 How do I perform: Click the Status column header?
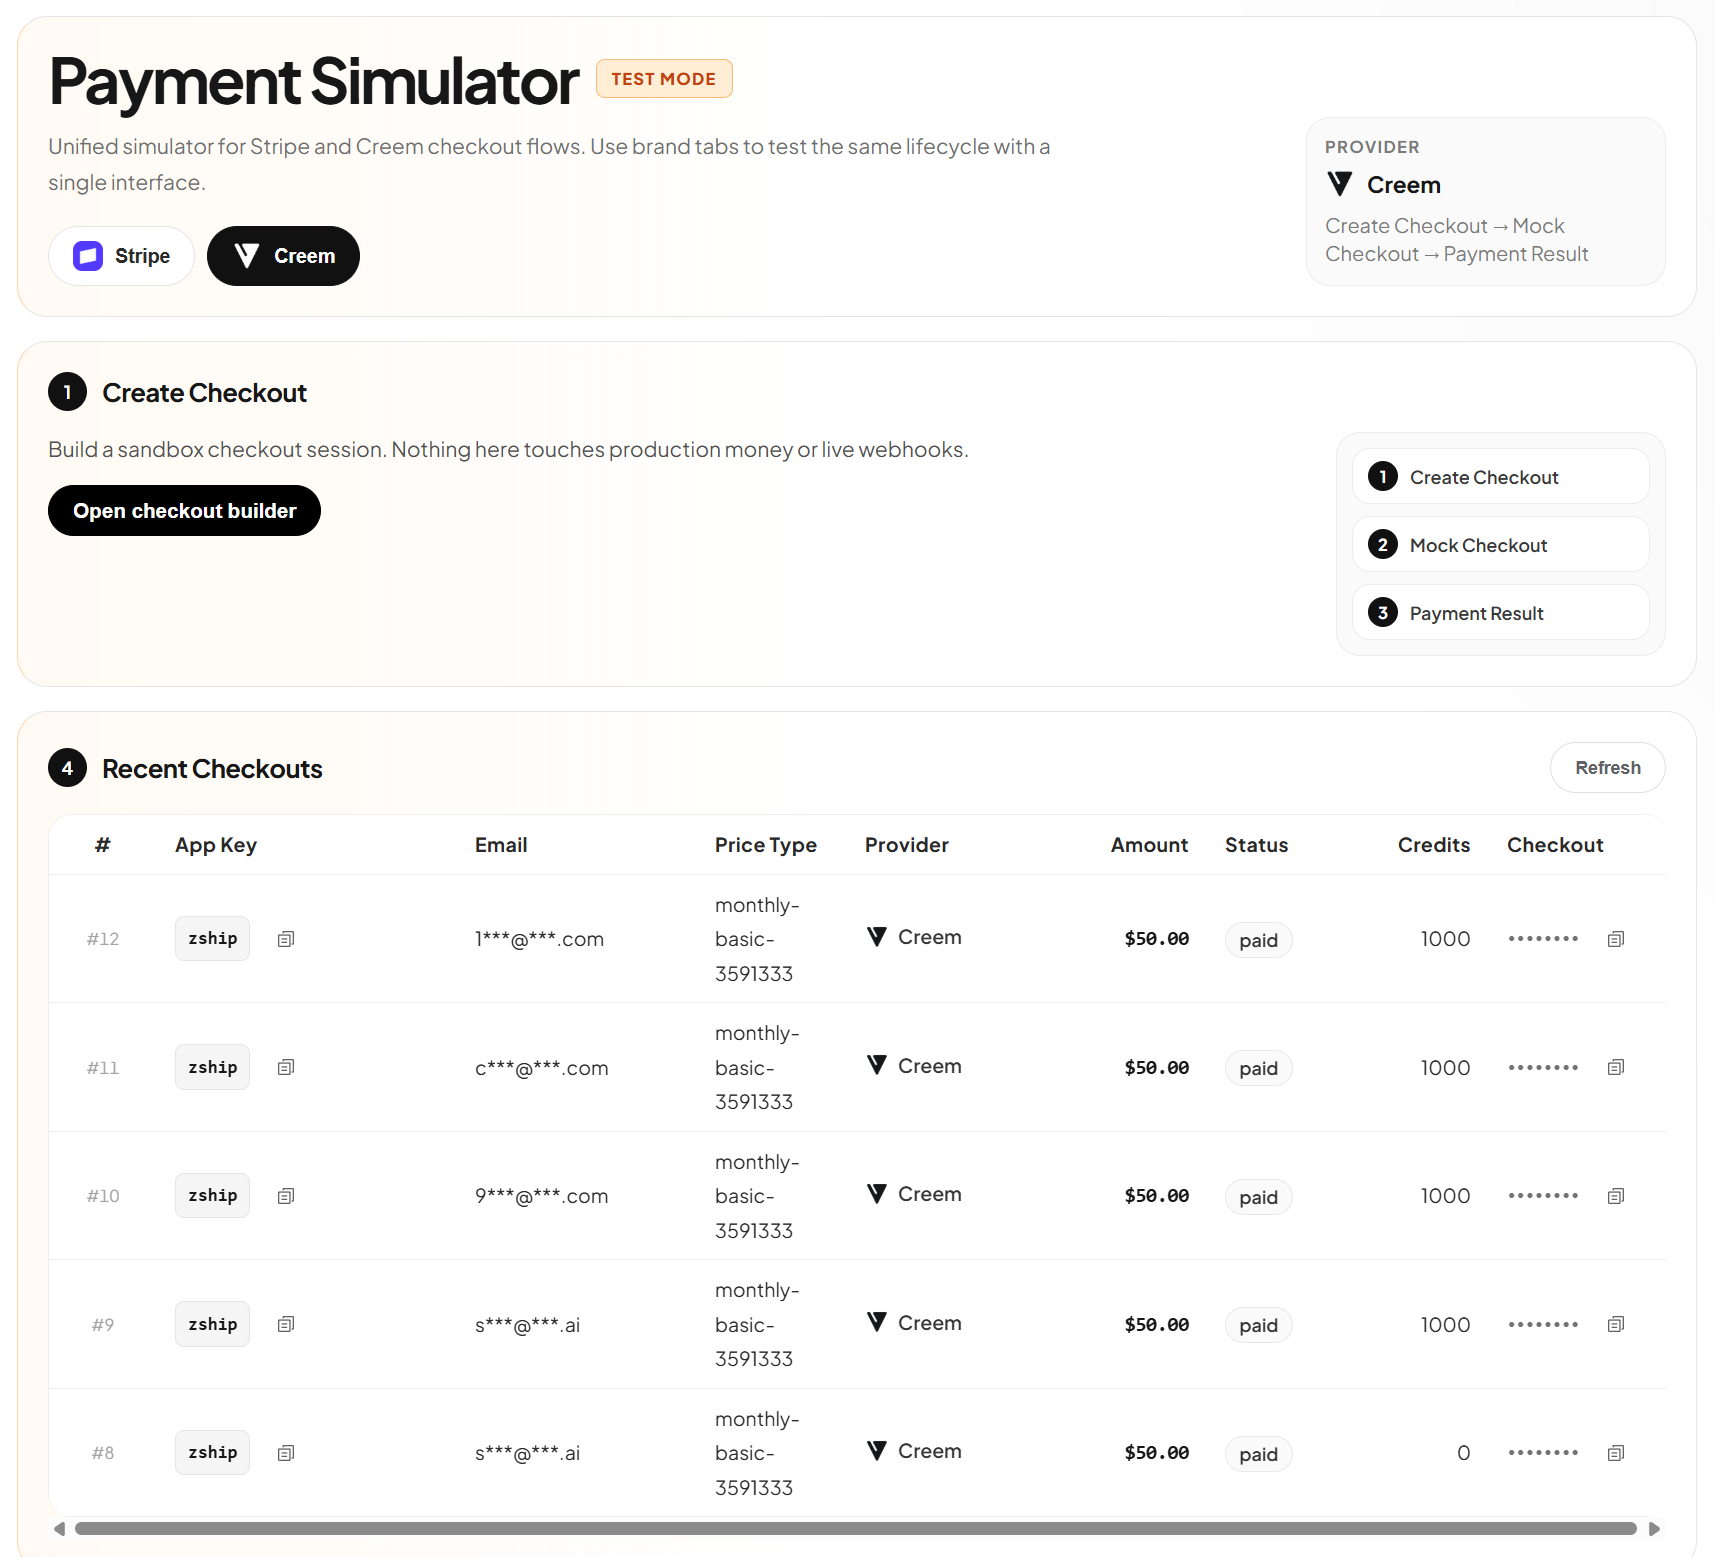[x=1257, y=845]
